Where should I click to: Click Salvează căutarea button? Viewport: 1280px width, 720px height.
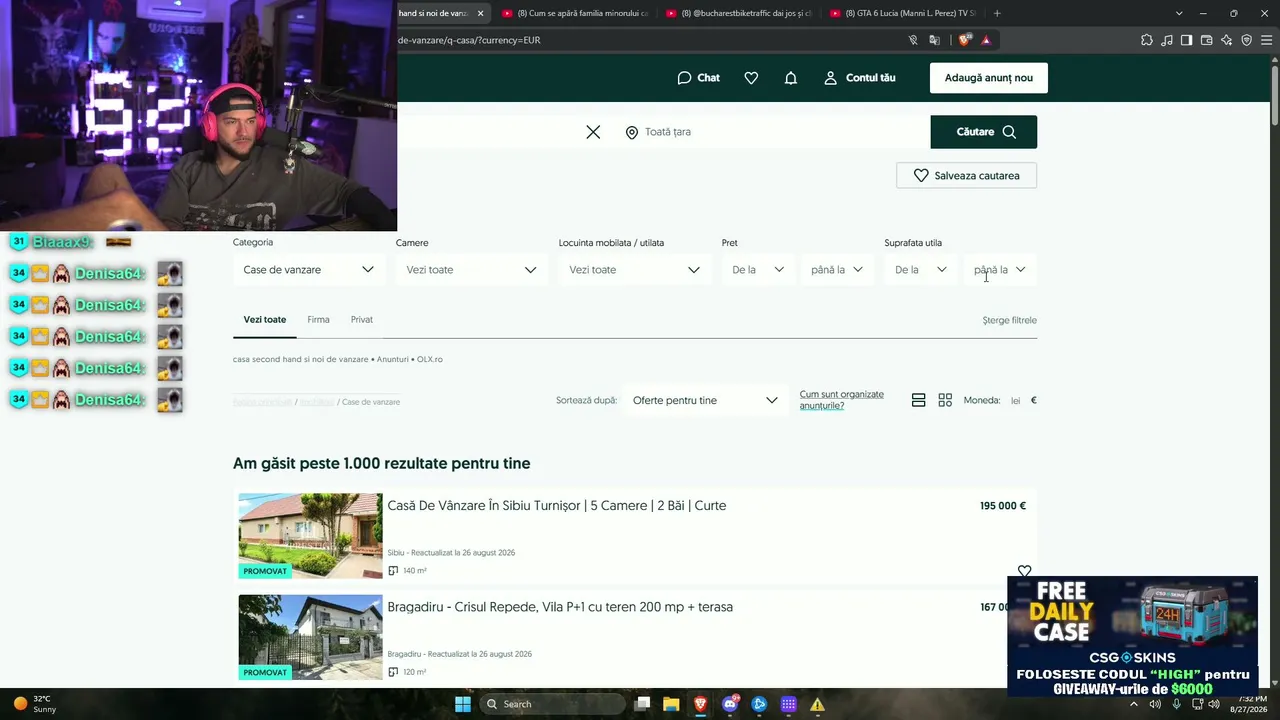pos(966,175)
